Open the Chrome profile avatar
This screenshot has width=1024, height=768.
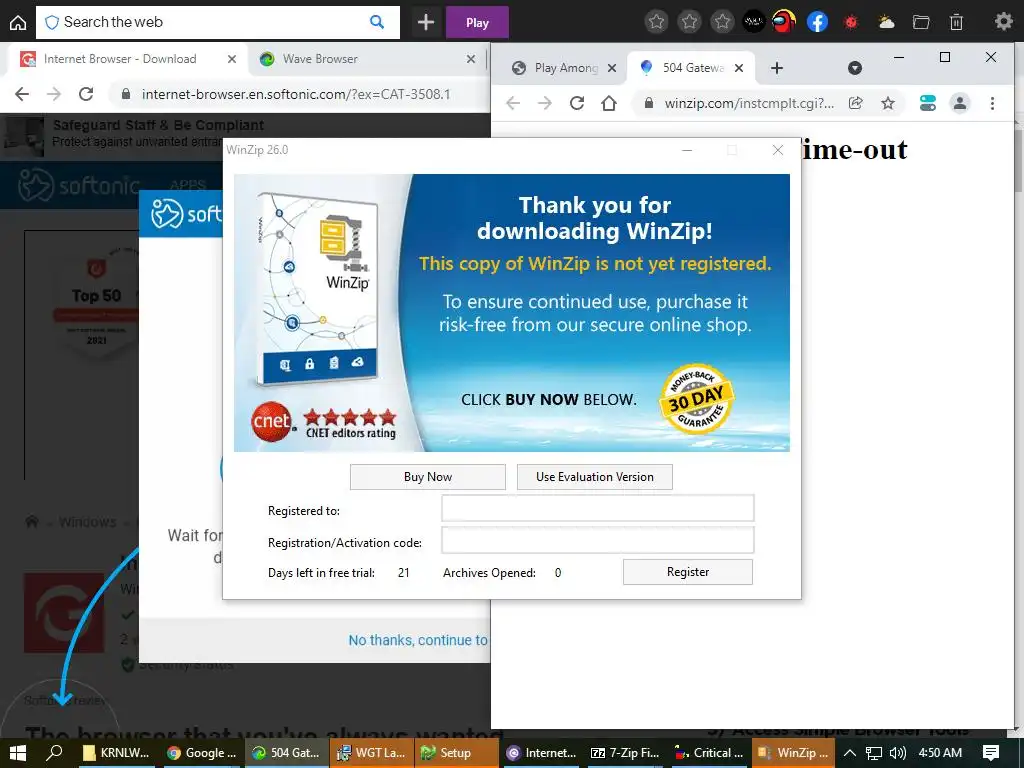click(960, 103)
